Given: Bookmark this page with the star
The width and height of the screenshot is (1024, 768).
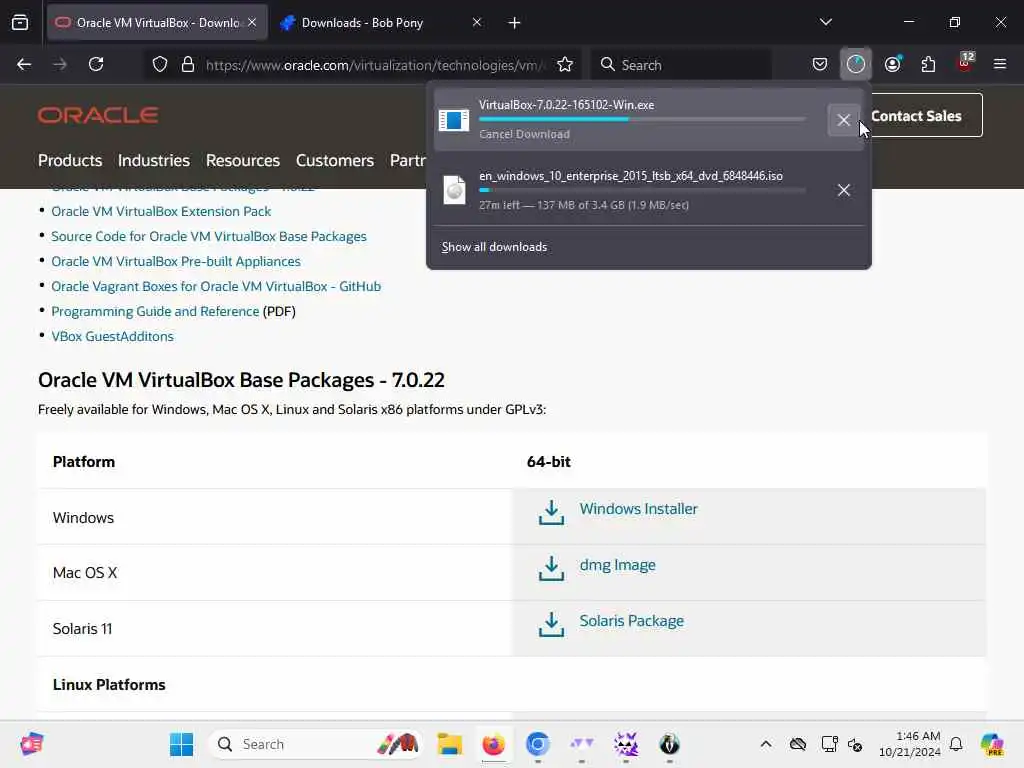Looking at the screenshot, I should click(565, 65).
